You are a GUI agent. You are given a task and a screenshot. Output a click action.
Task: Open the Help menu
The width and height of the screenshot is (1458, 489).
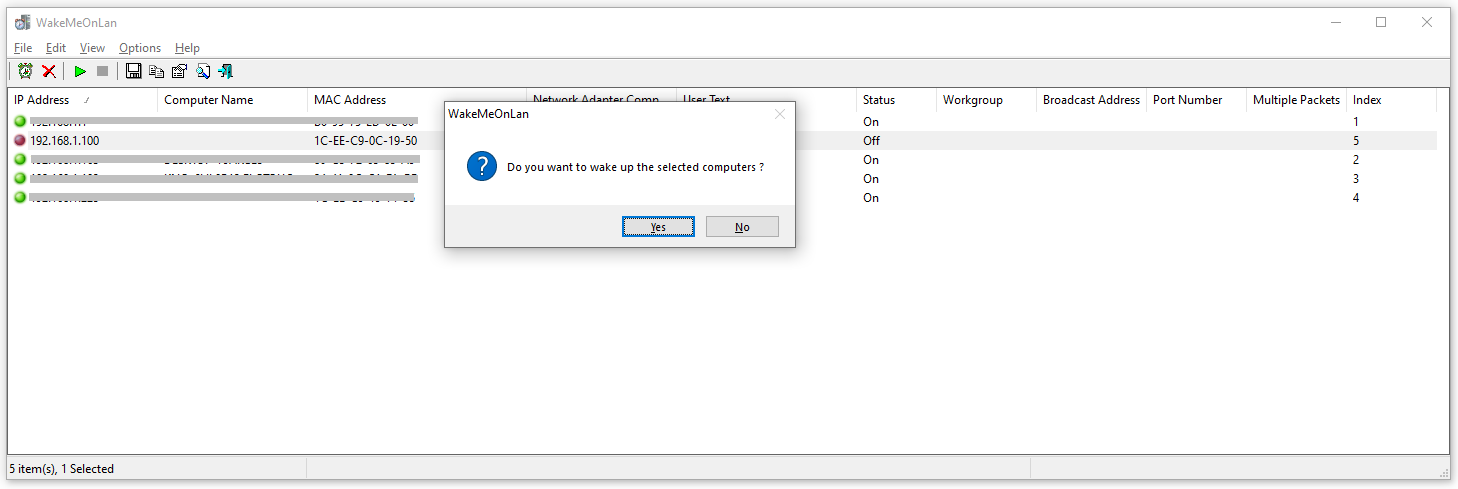(187, 47)
